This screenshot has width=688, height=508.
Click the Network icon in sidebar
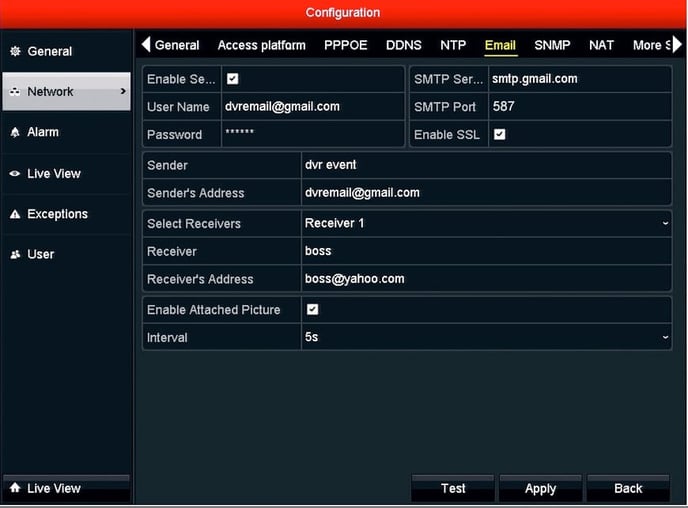tap(15, 92)
